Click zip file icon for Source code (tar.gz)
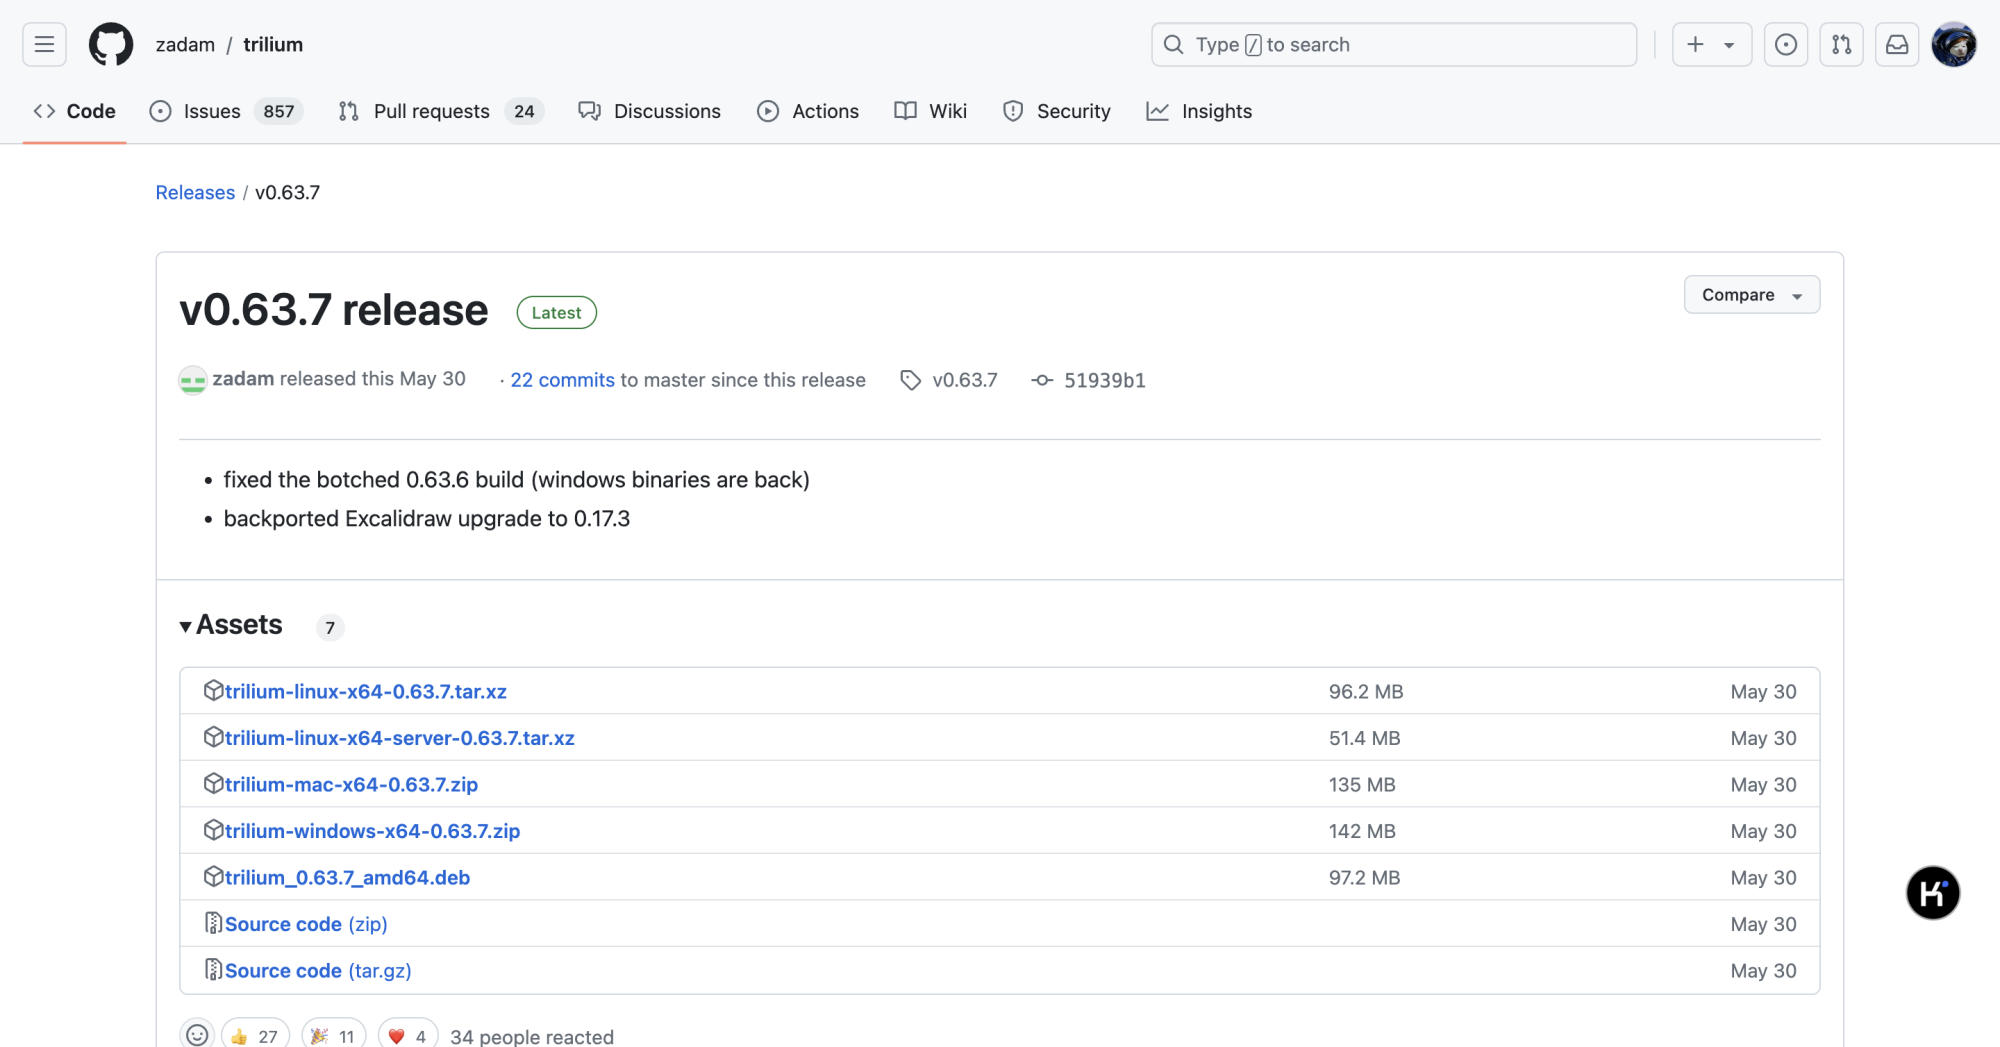2000x1047 pixels. tap(213, 969)
